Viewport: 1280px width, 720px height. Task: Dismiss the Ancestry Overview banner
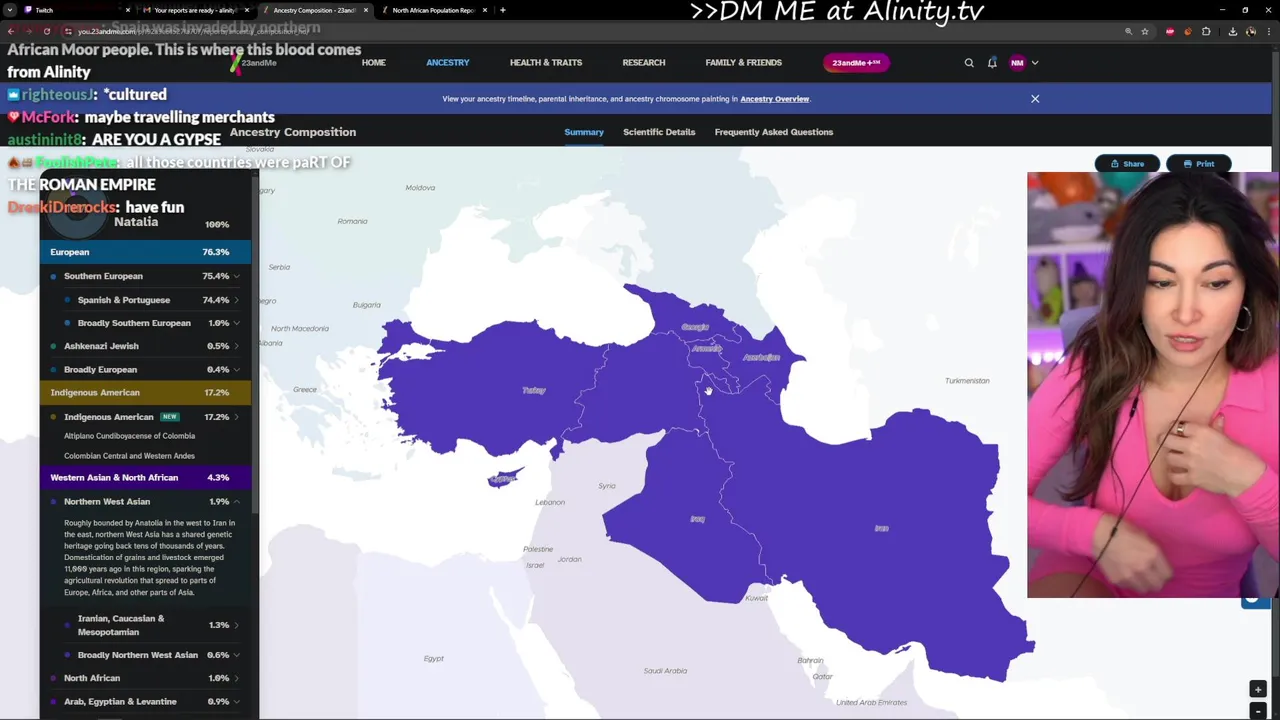(1035, 99)
